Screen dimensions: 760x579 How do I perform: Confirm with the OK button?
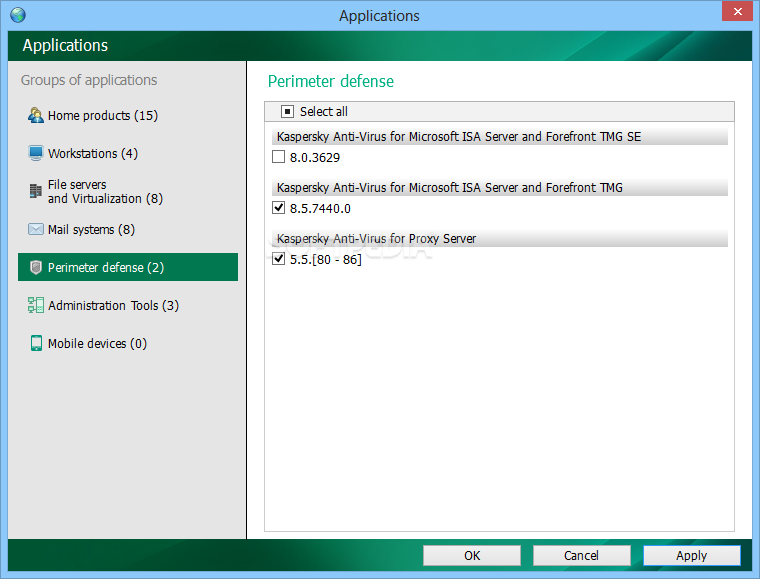coord(472,555)
